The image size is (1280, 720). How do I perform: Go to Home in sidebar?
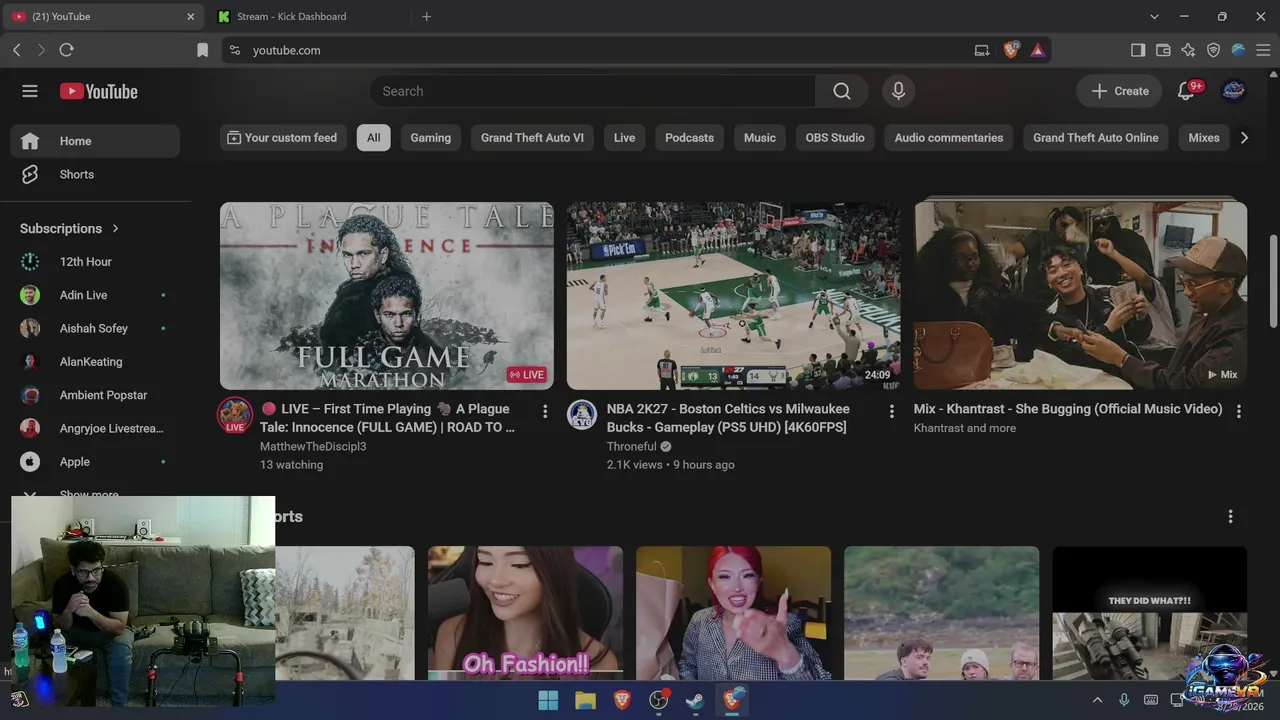coord(95,141)
